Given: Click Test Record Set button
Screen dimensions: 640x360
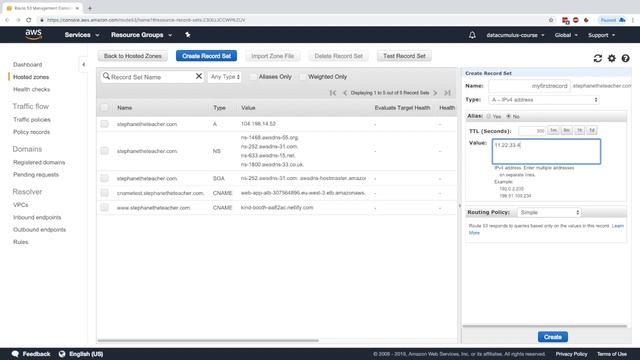Looking at the screenshot, I should coord(404,56).
